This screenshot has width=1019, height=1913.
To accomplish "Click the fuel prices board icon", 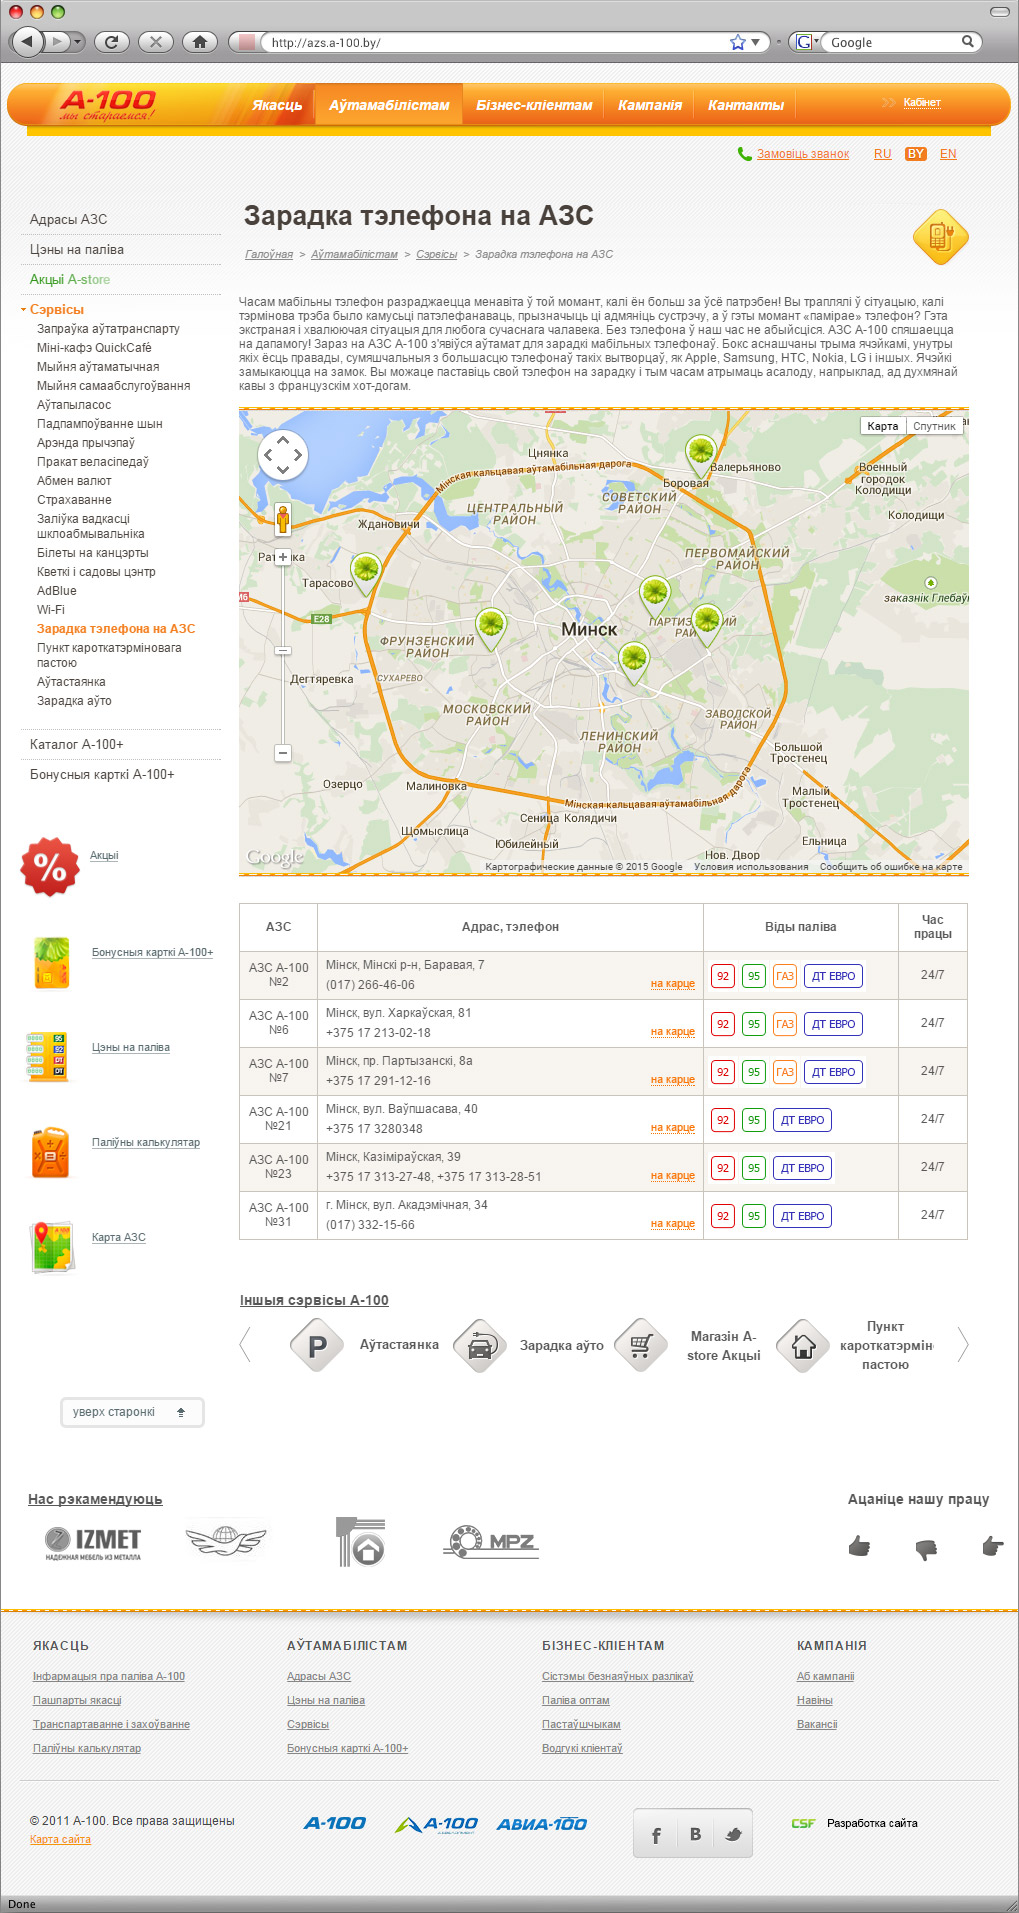I will 47,1057.
